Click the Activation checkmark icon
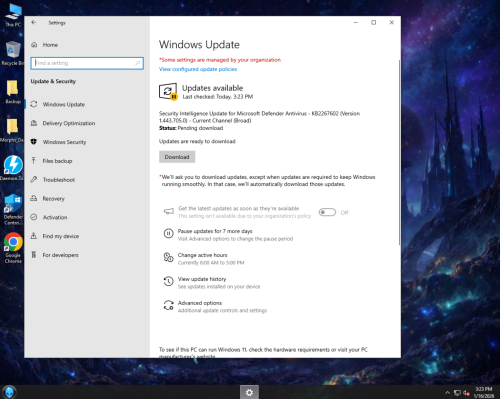 [x=34, y=217]
